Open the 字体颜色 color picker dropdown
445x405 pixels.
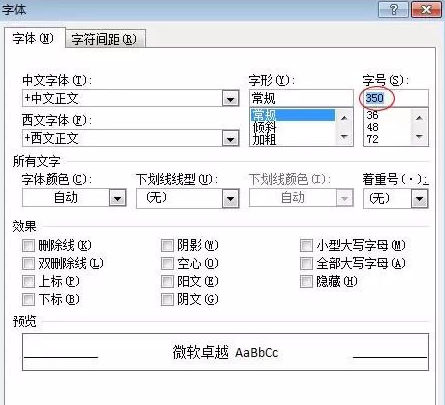117,198
